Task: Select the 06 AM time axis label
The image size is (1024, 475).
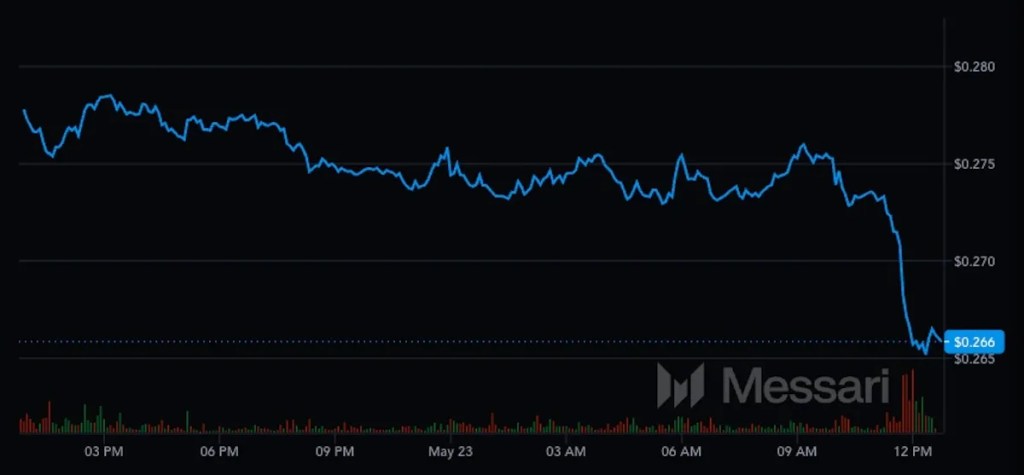Action: [681, 452]
